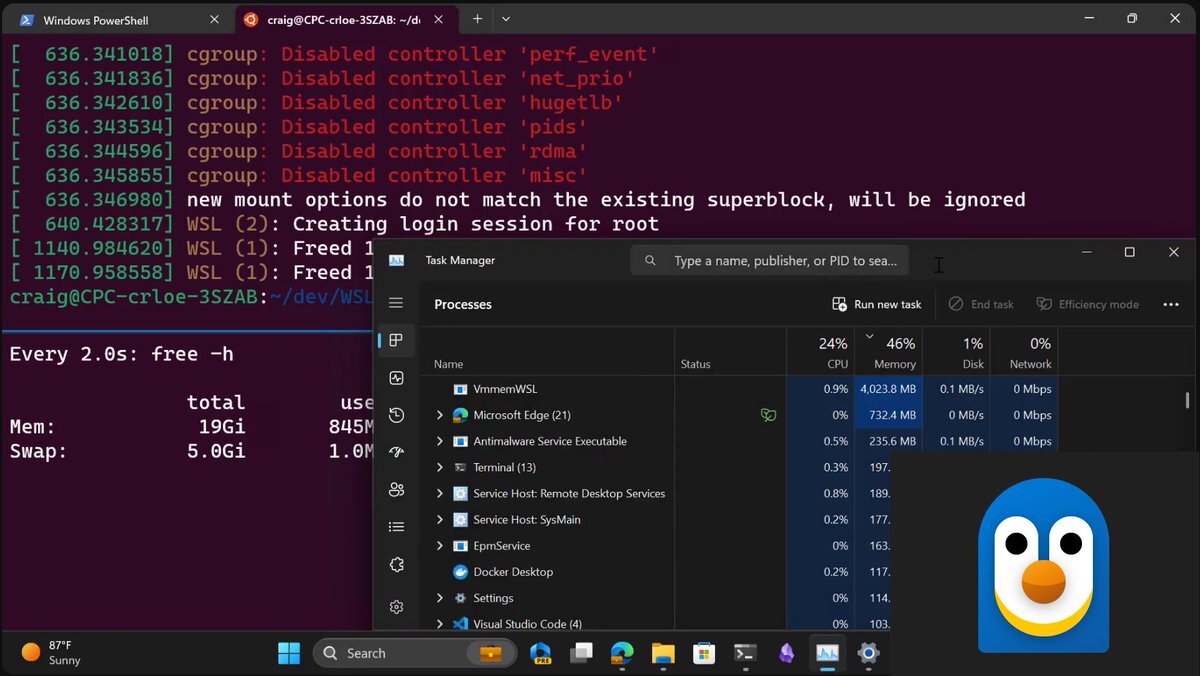Viewport: 1200px width, 676px height.
Task: Open the App history page
Action: [396, 415]
